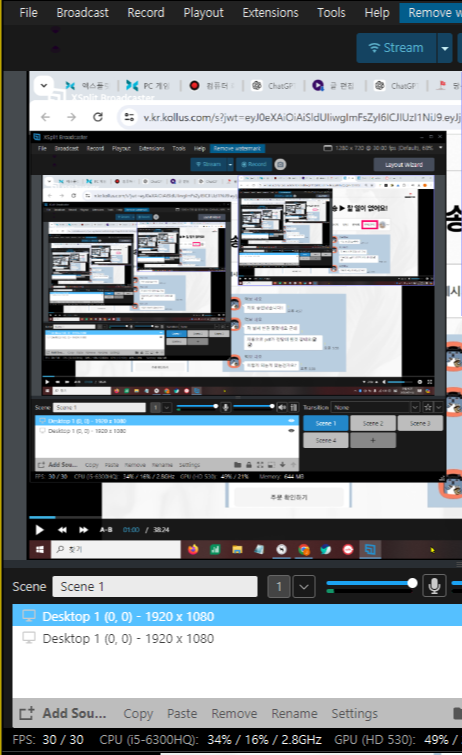This screenshot has height=755, width=462.
Task: Expand the arrow beside the large Stream button
Action: coord(445,48)
